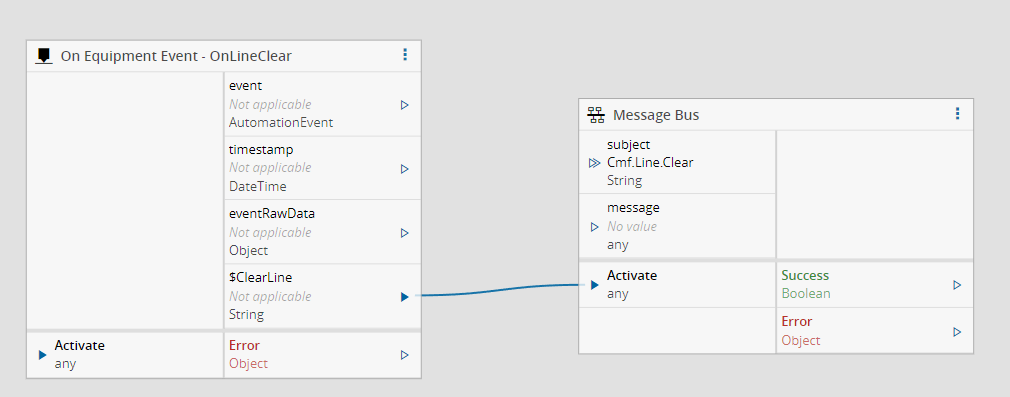The image size is (1010, 397).
Task: Select the Message Bus title label
Action: pos(656,115)
